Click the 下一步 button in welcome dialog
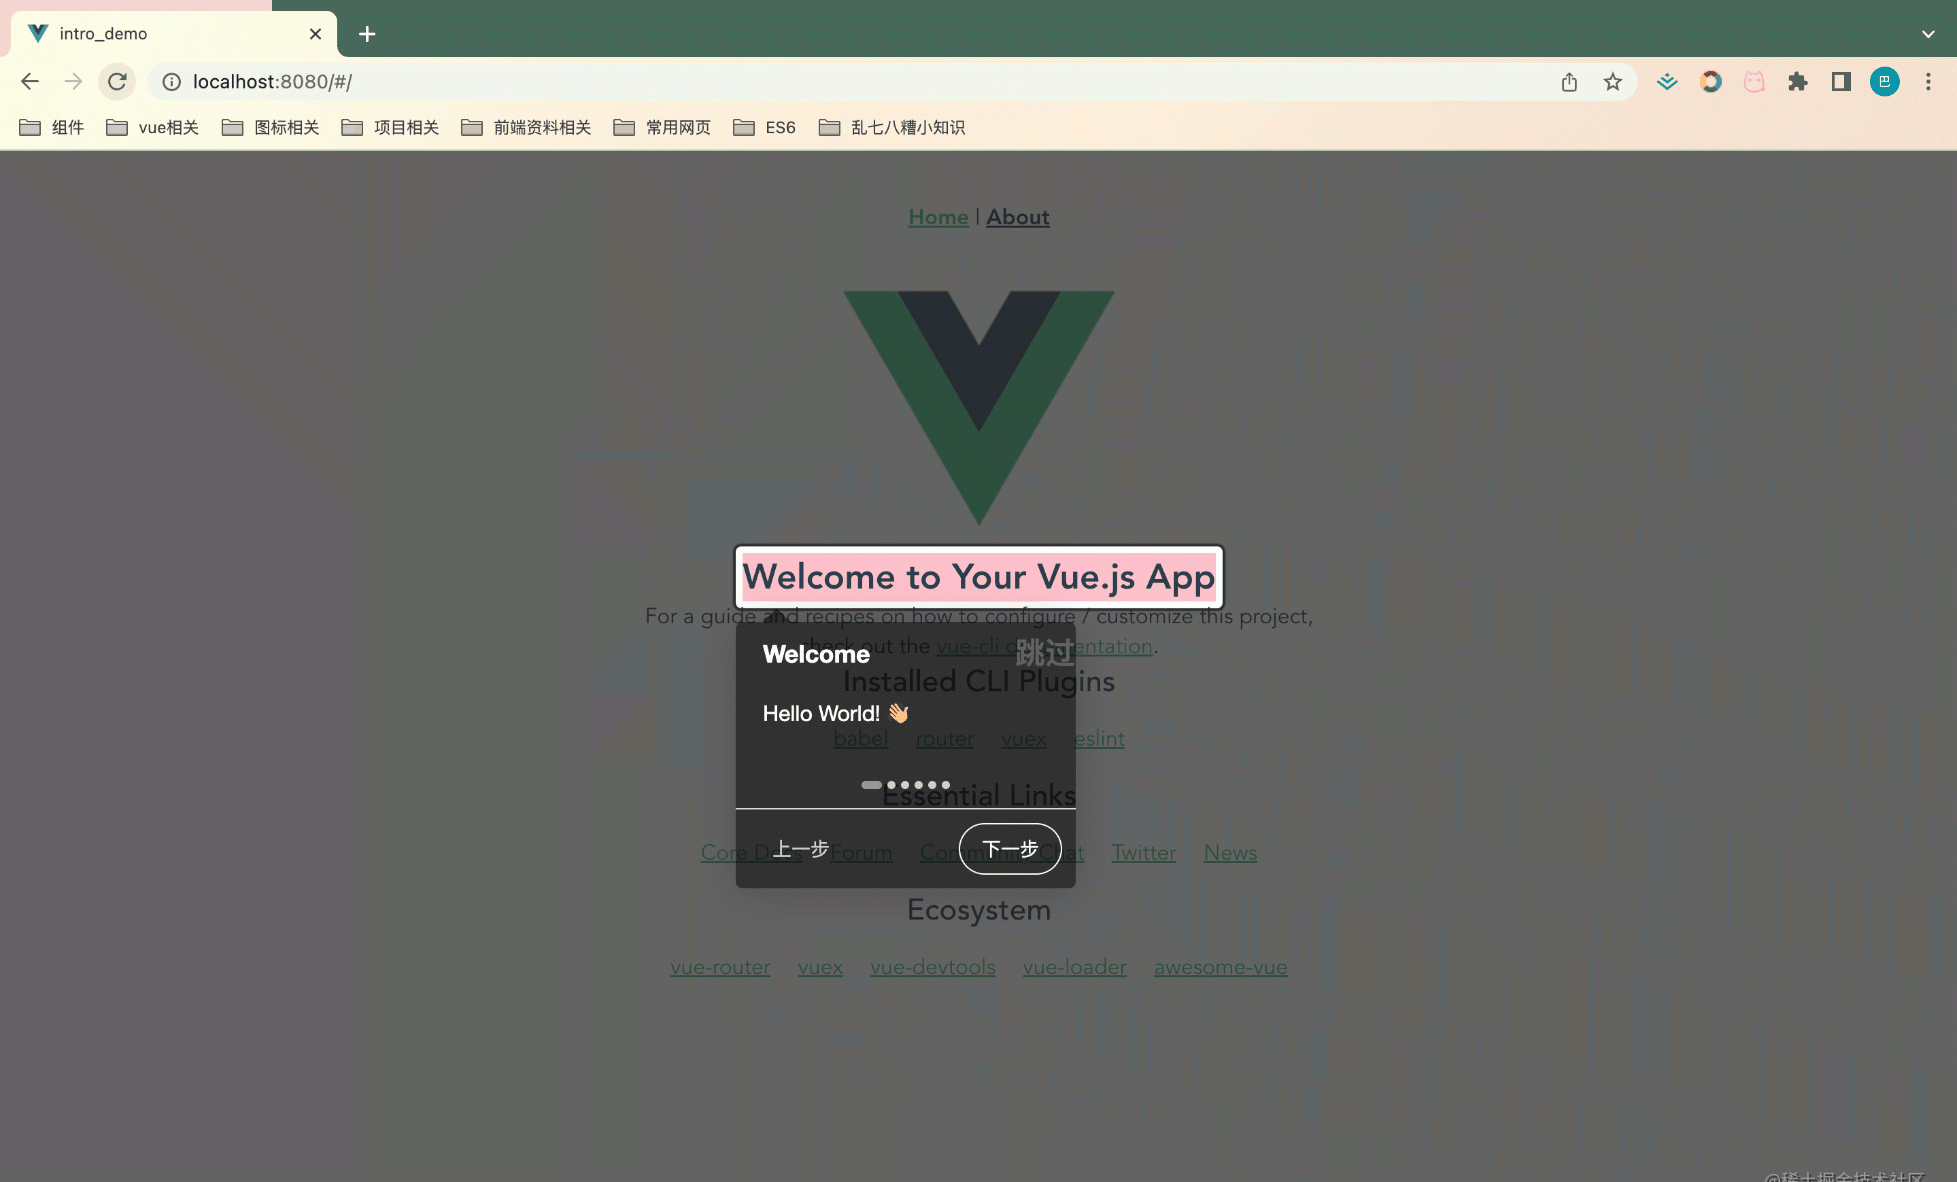Image resolution: width=1957 pixels, height=1182 pixels. pyautogui.click(x=1011, y=848)
